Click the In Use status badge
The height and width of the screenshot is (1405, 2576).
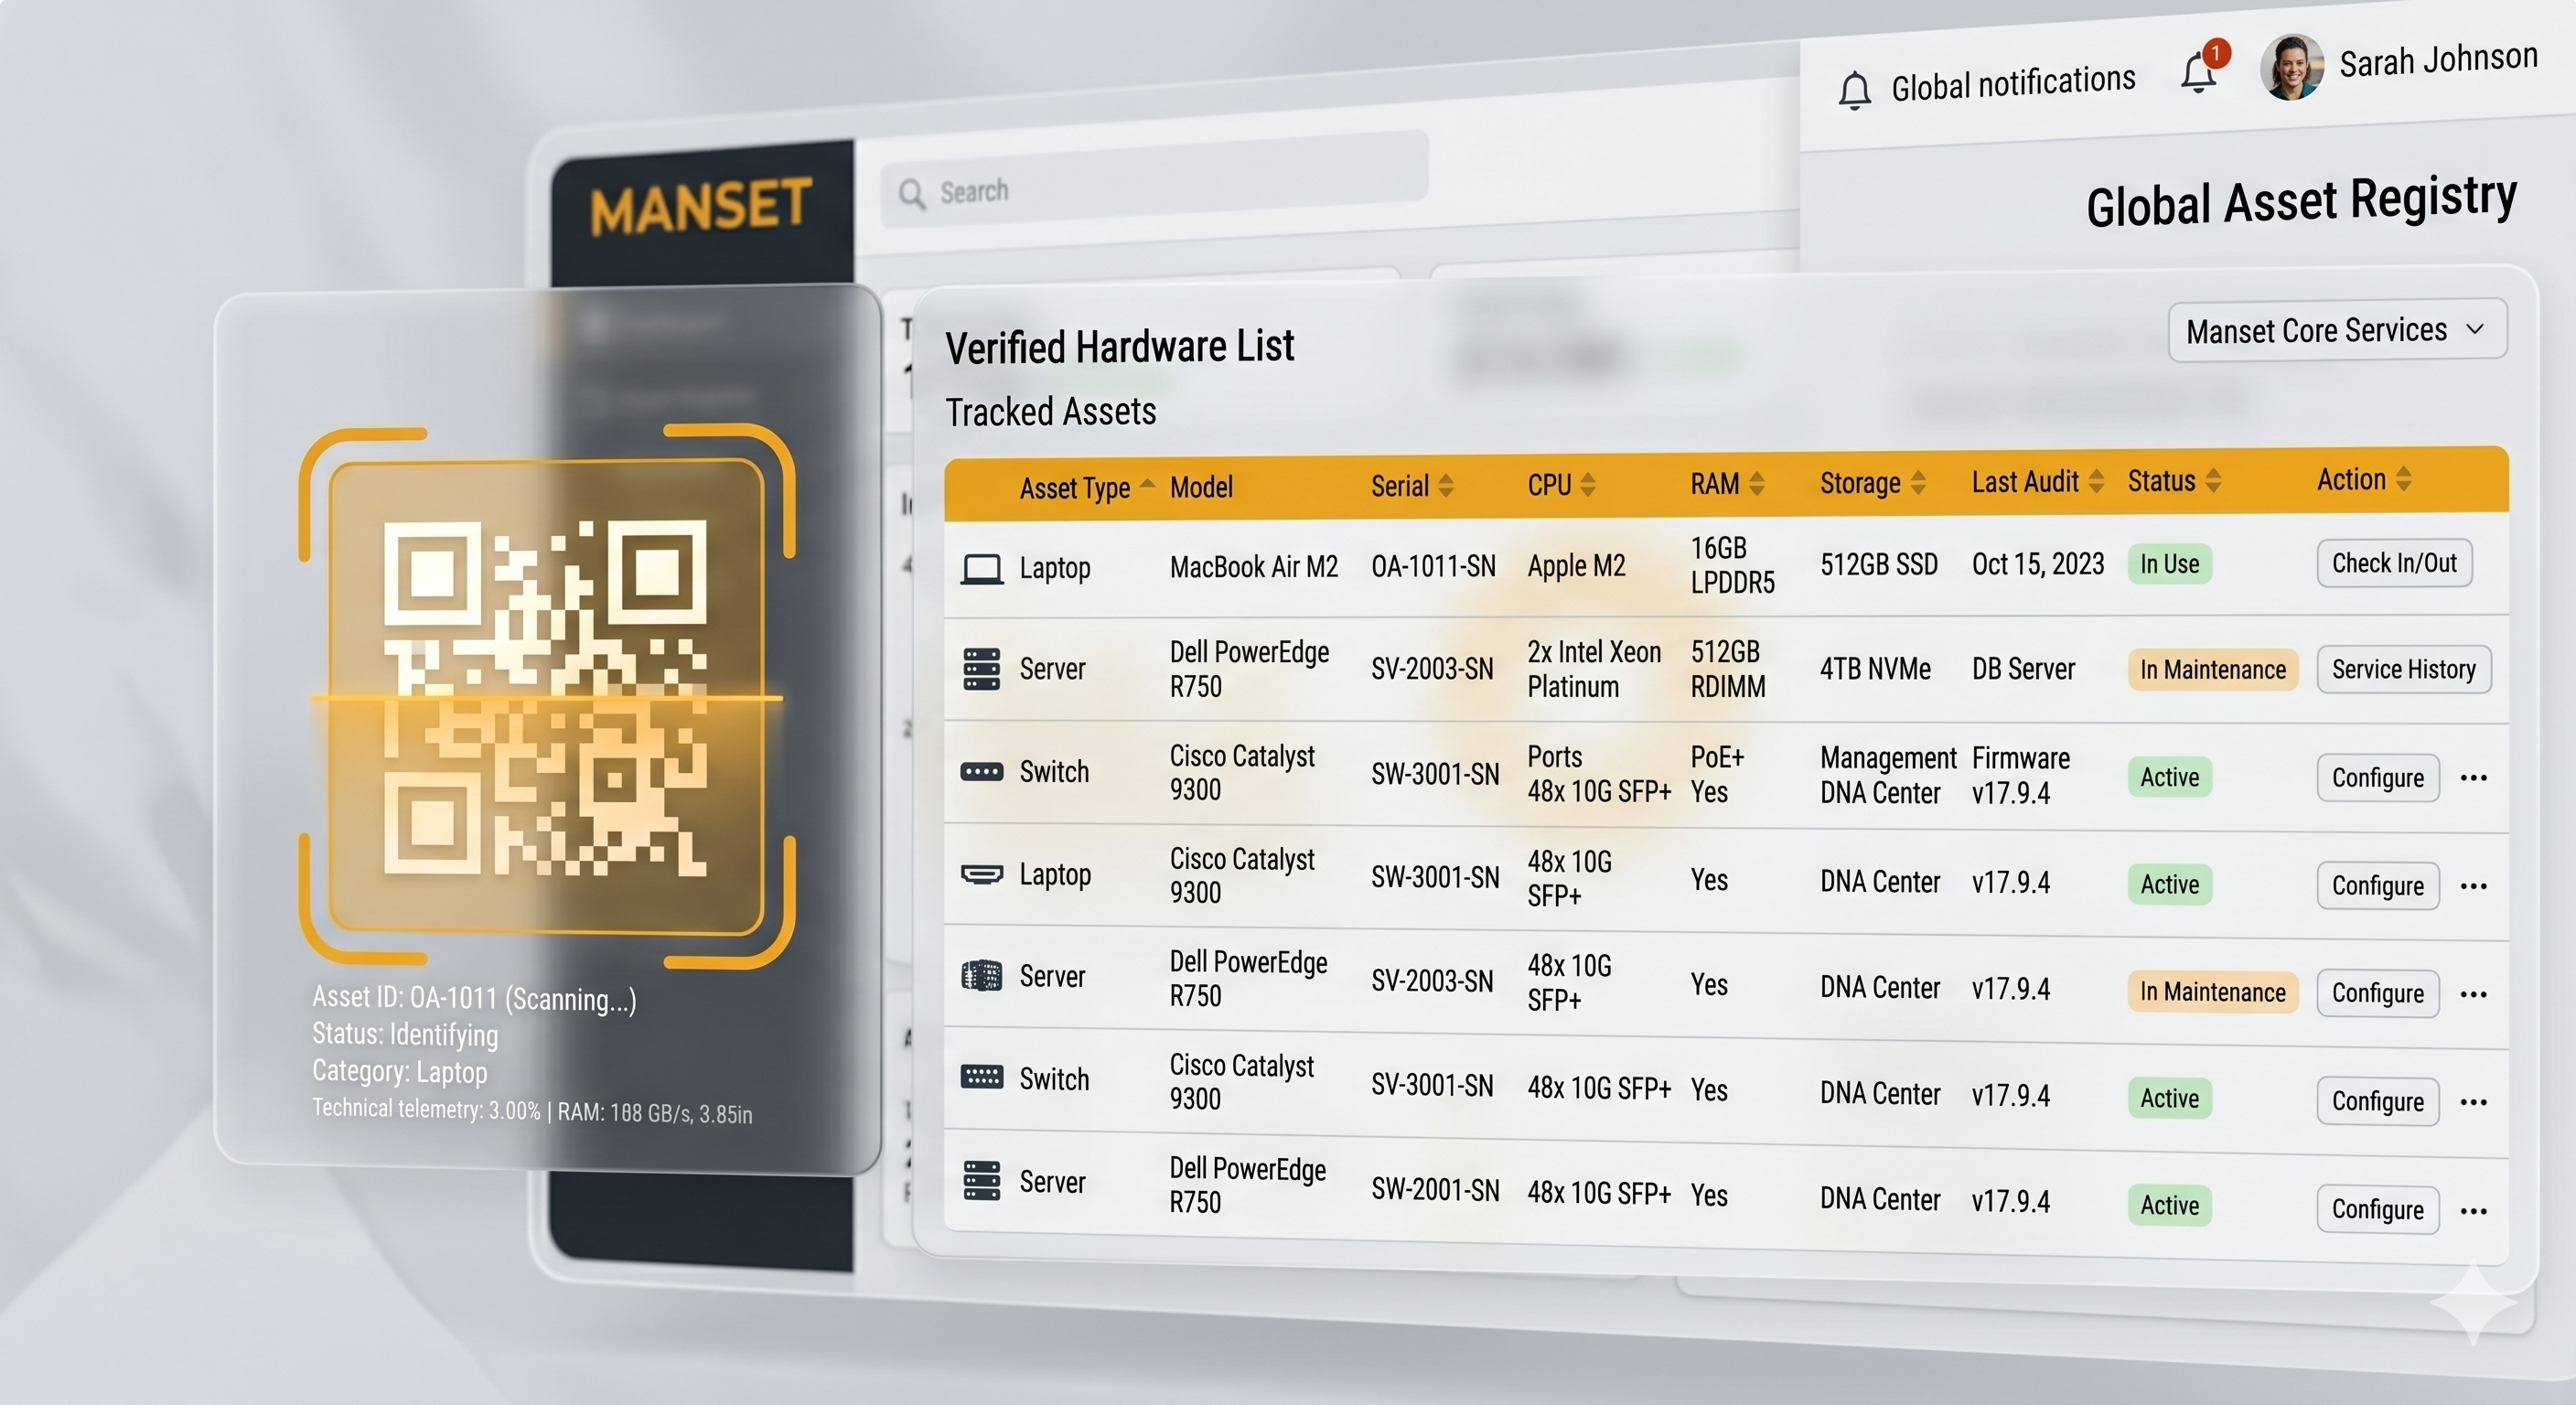pos(2169,564)
